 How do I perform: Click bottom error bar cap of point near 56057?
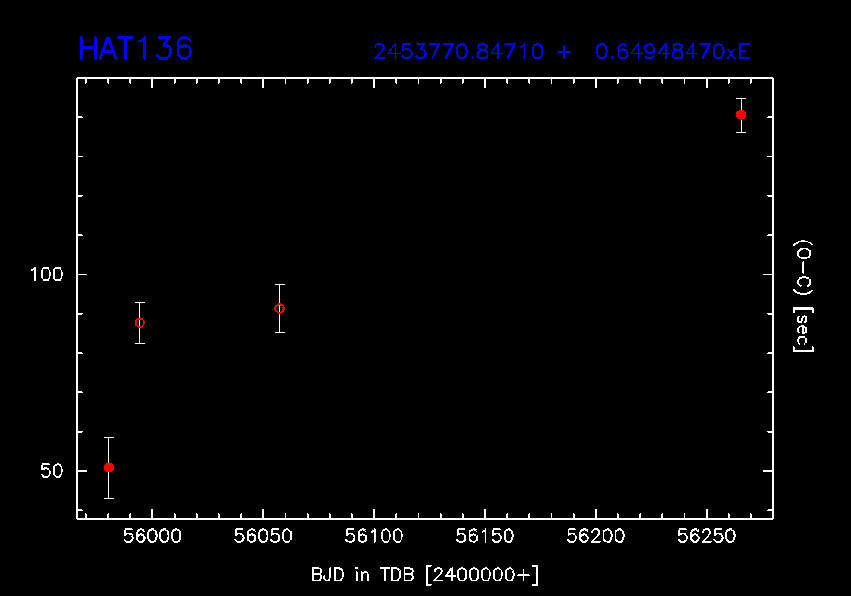280,332
